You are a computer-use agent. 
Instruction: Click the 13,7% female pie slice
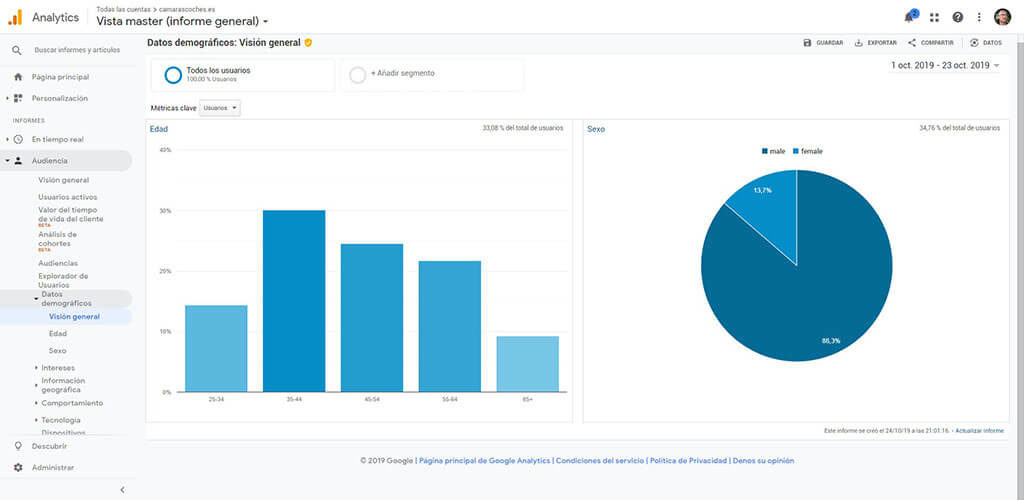point(770,208)
